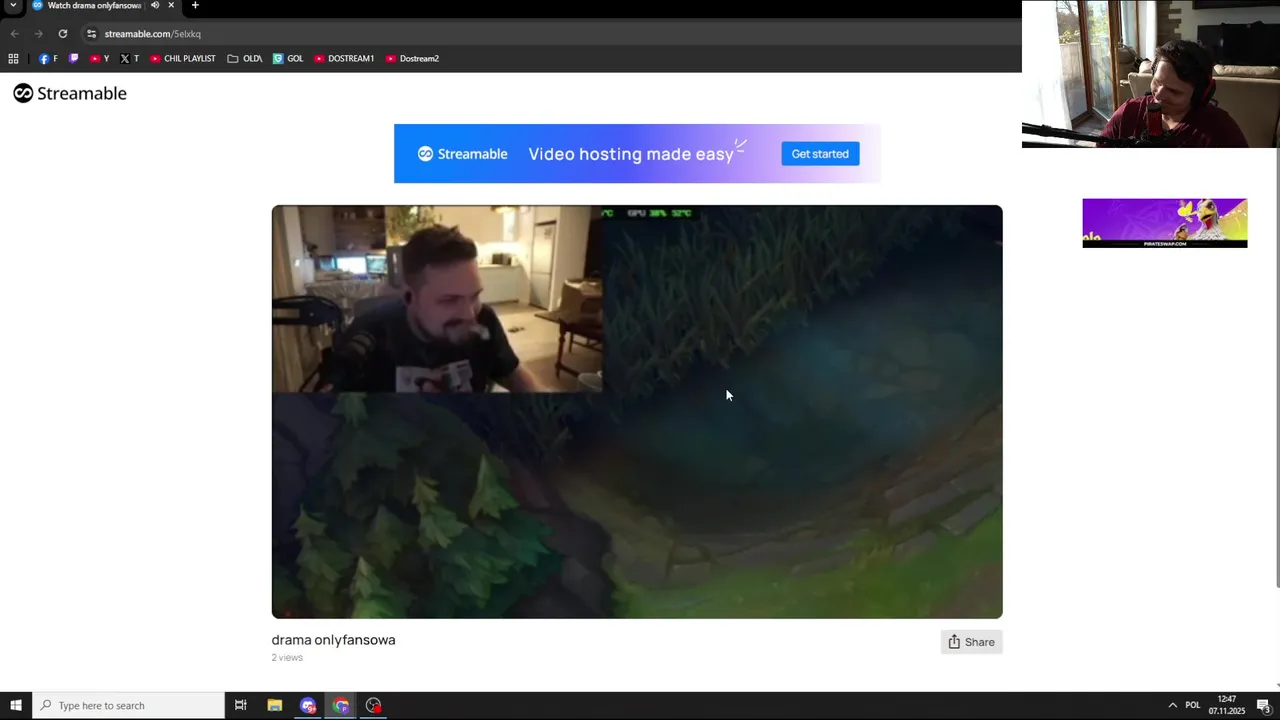This screenshot has height=720, width=1280.
Task: Go back in browser history
Action: 15,34
